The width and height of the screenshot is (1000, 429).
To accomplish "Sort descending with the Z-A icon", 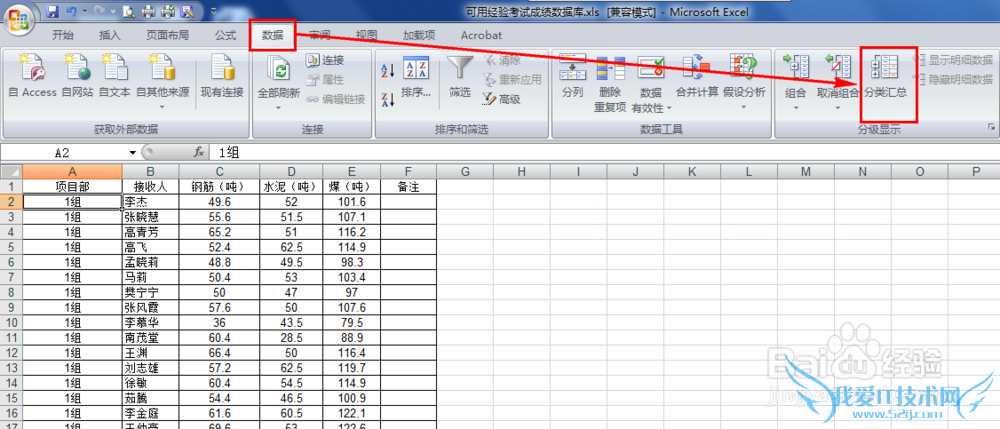I will (x=387, y=99).
